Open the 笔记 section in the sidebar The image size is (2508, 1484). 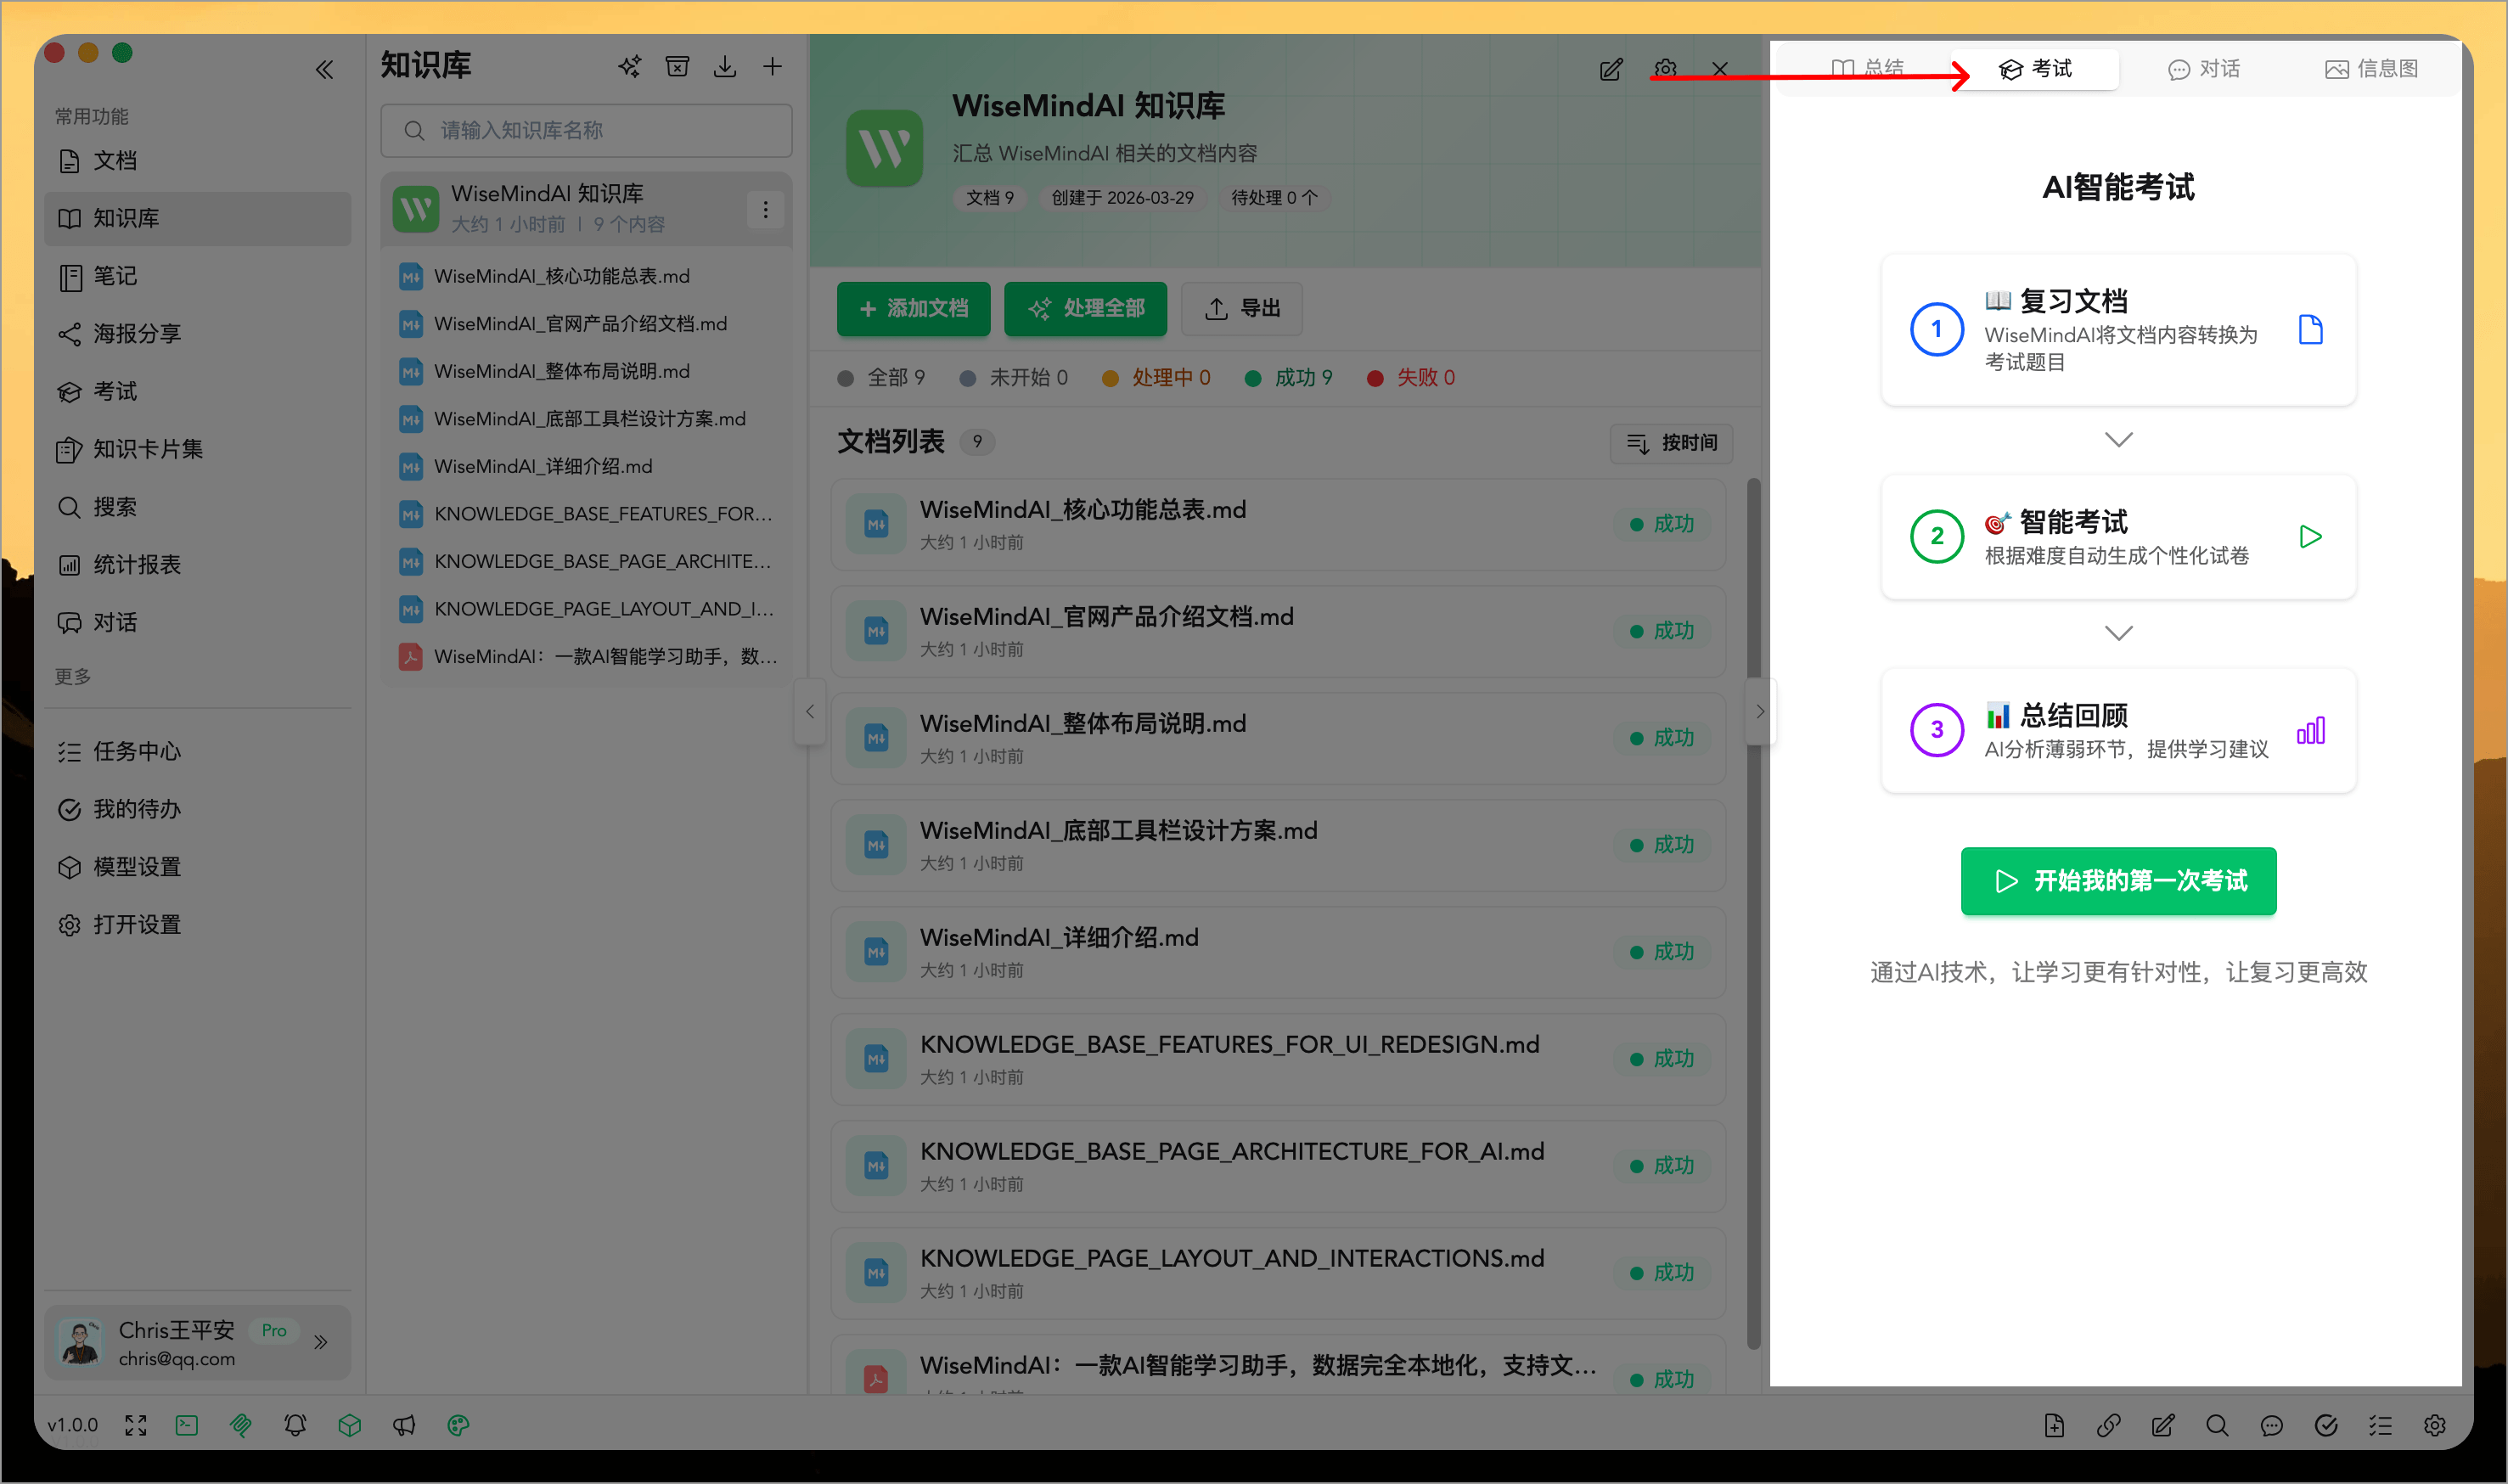[113, 276]
